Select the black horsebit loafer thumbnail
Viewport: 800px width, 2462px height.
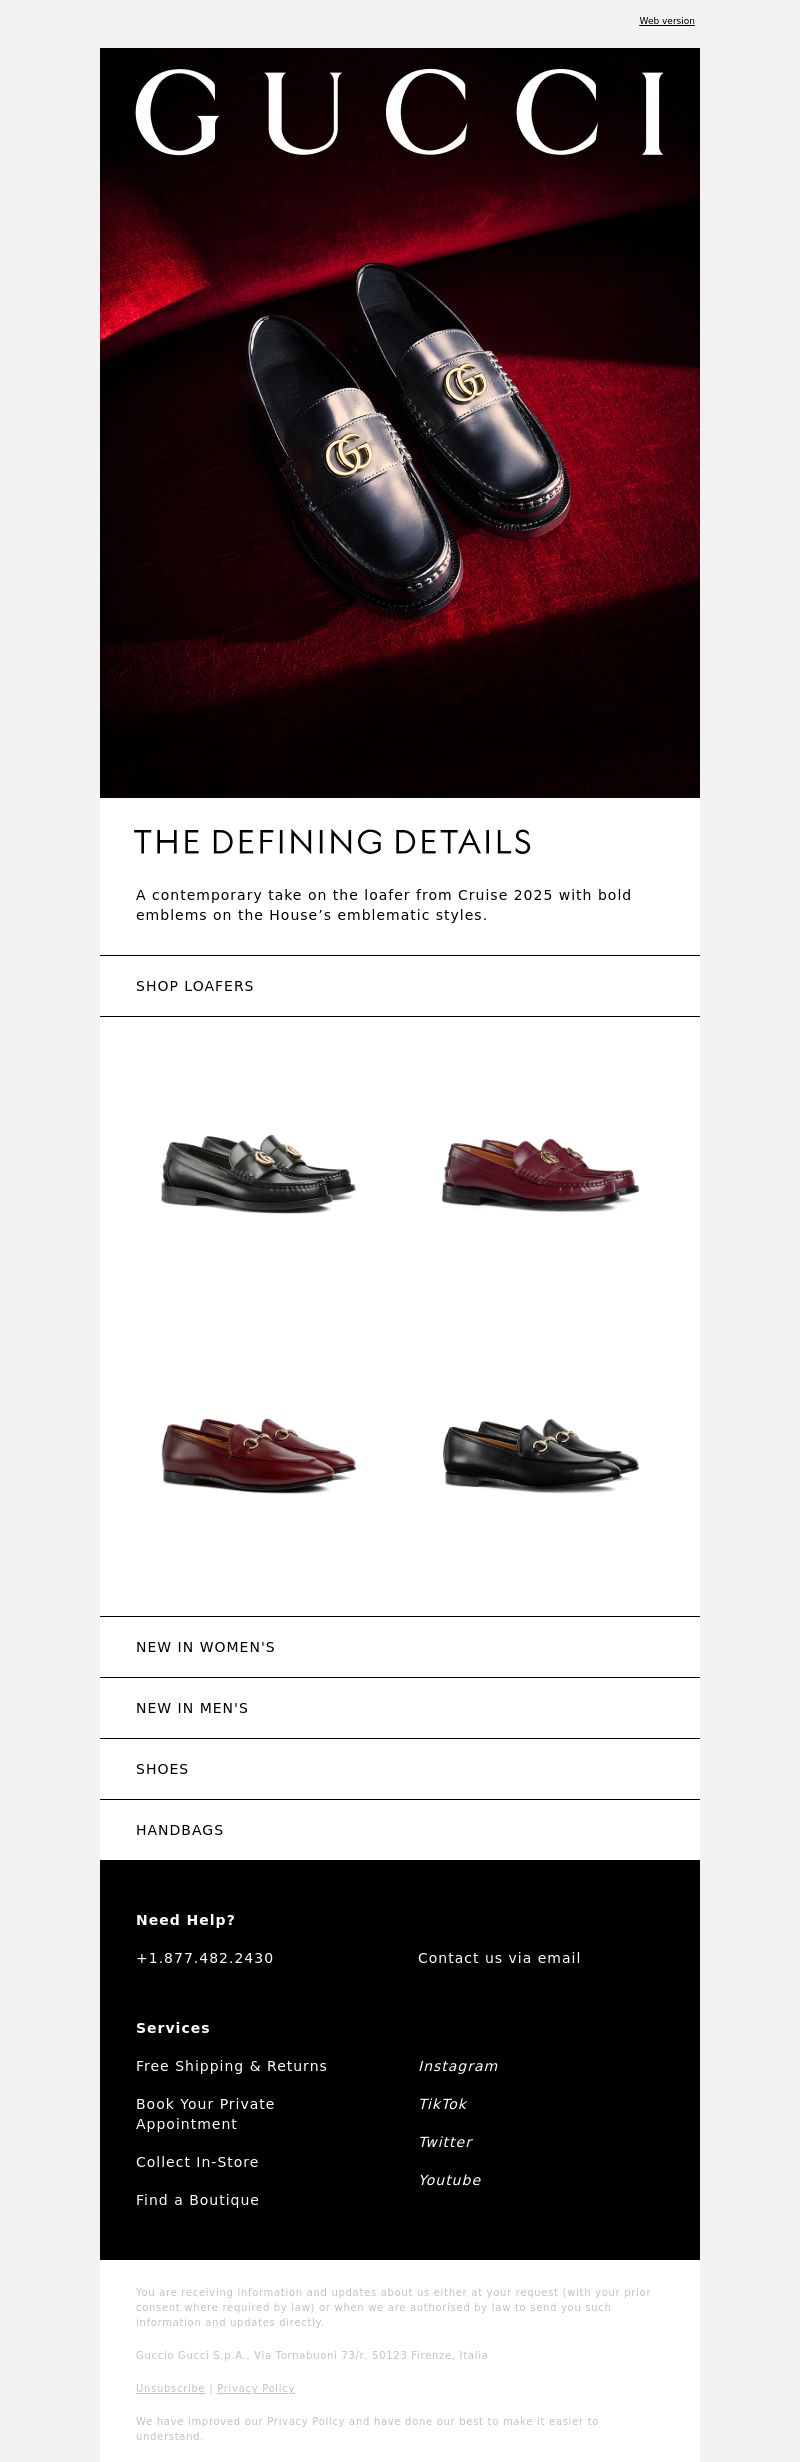click(x=540, y=1455)
